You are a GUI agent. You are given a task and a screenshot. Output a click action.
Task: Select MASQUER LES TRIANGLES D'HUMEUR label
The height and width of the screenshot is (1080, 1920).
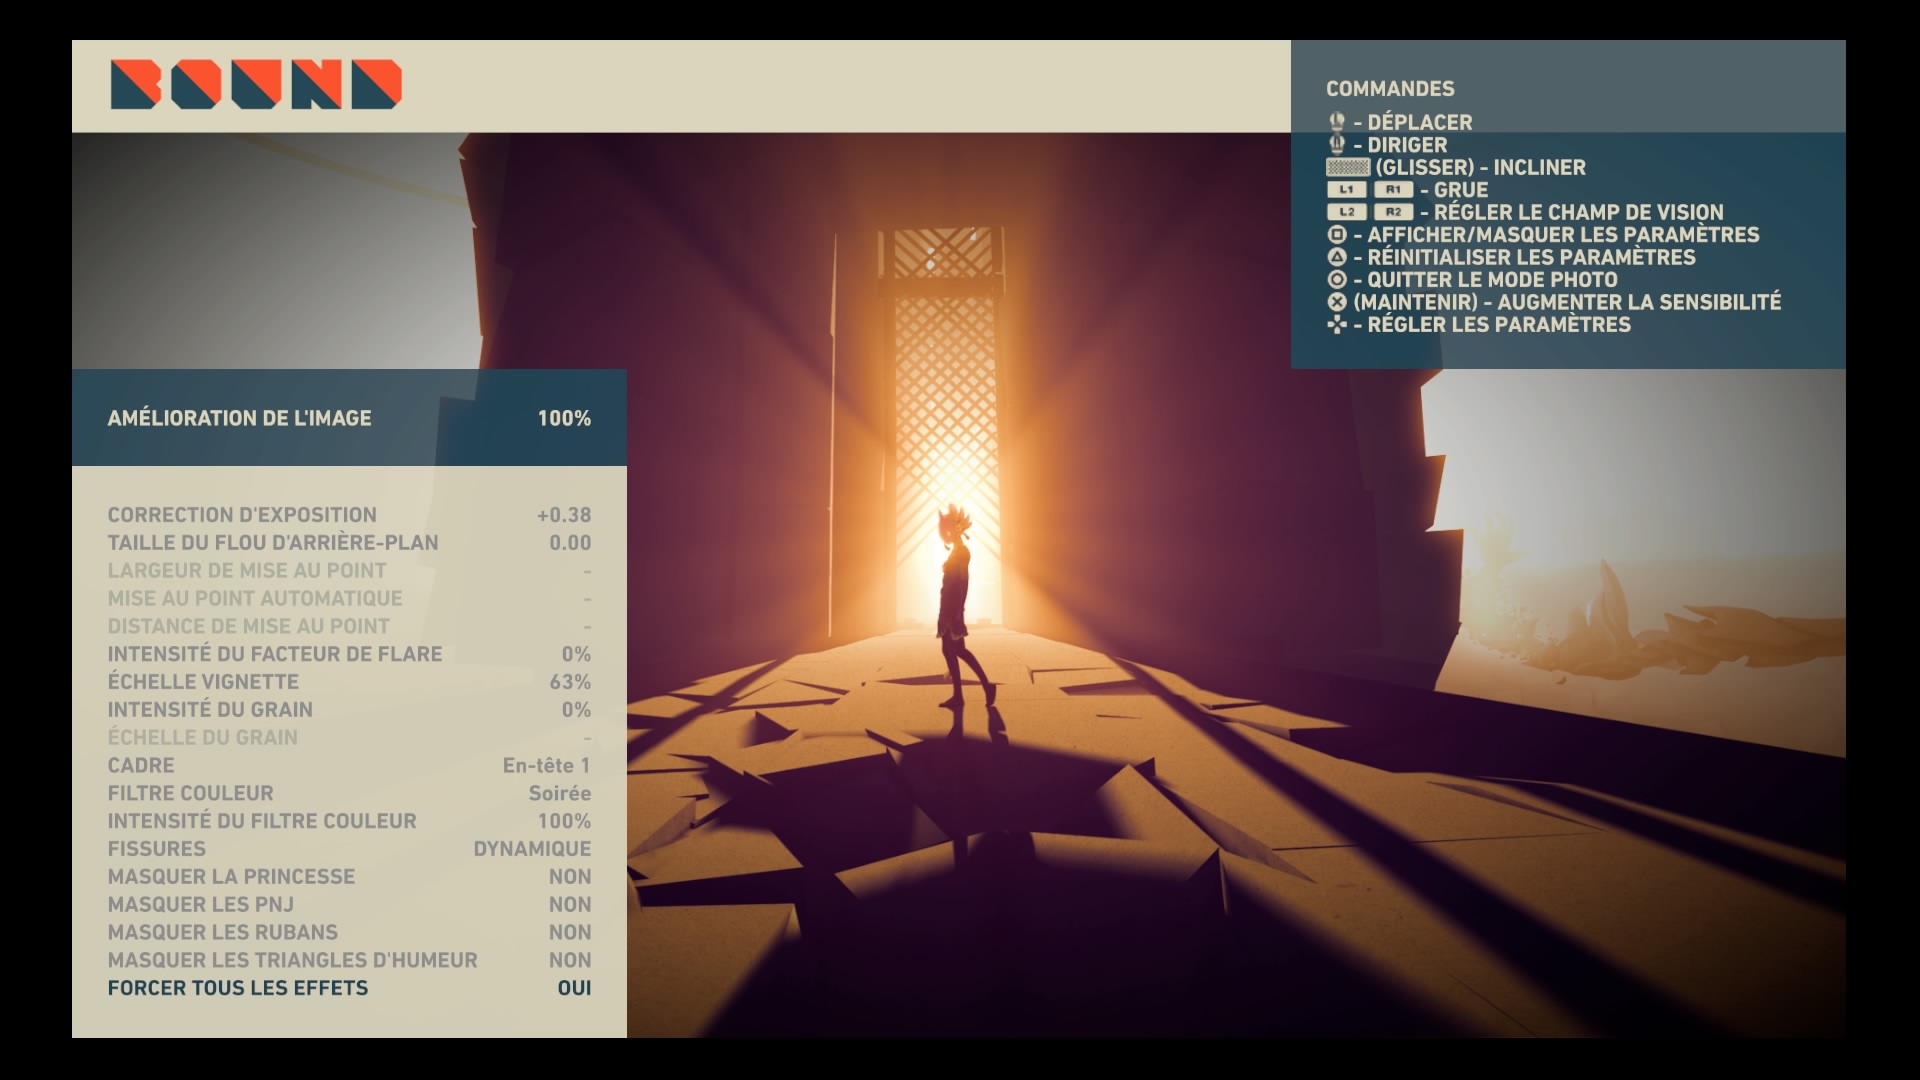click(x=293, y=960)
